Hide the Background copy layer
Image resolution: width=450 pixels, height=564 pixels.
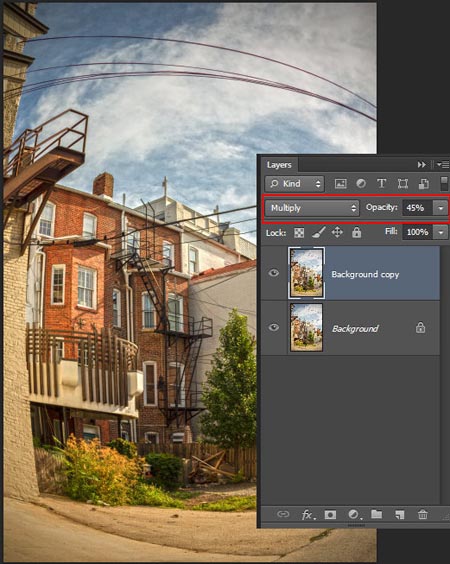[x=274, y=273]
